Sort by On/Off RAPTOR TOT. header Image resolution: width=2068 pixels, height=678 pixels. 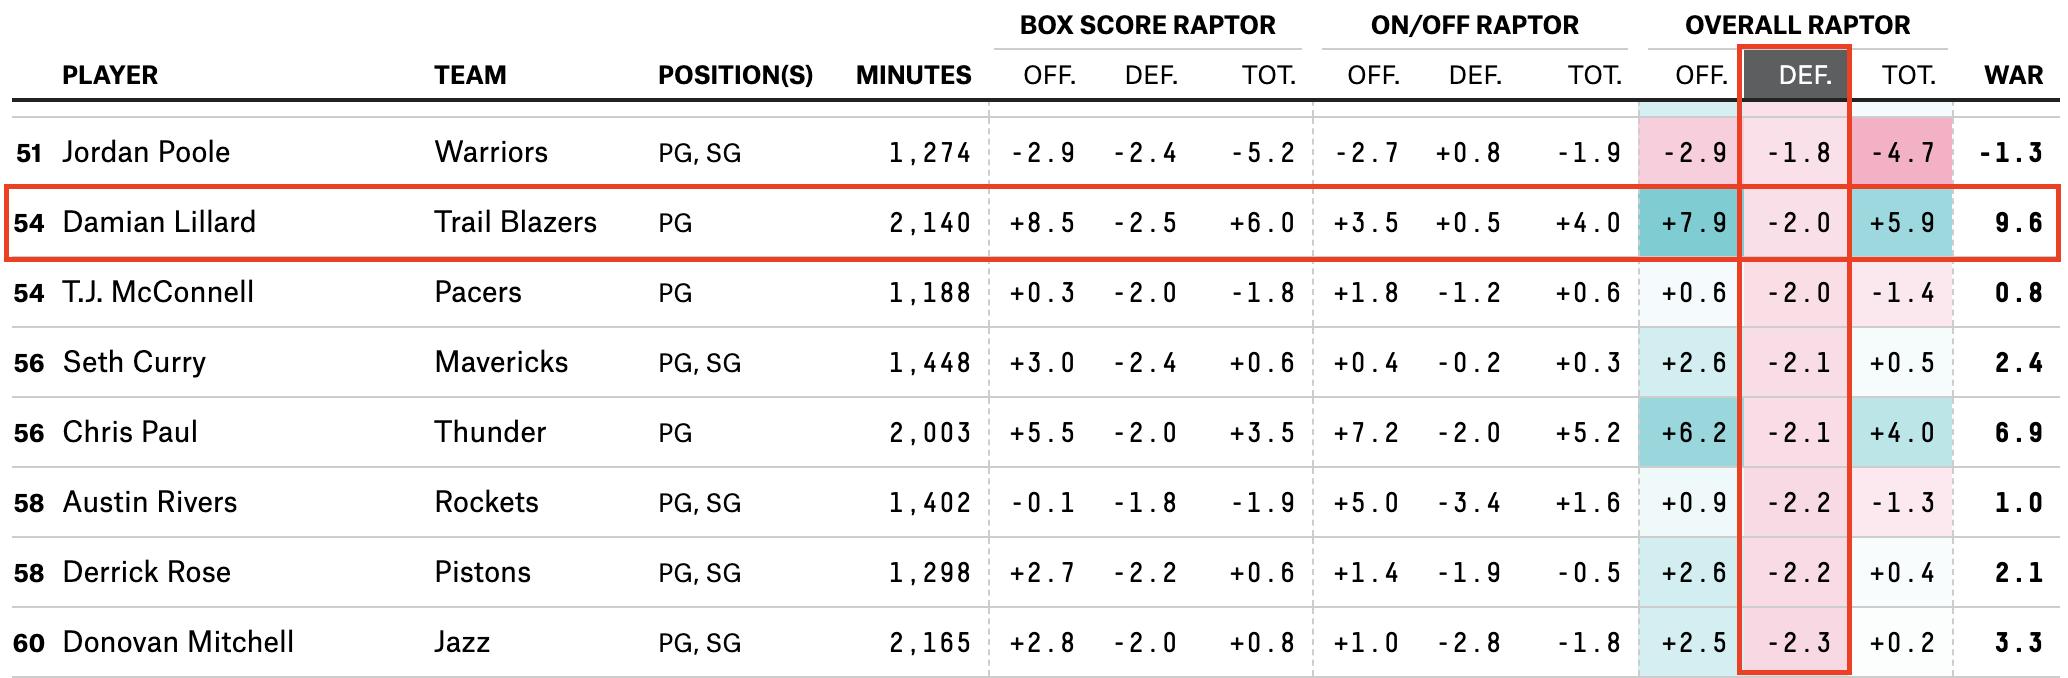(x=1594, y=76)
